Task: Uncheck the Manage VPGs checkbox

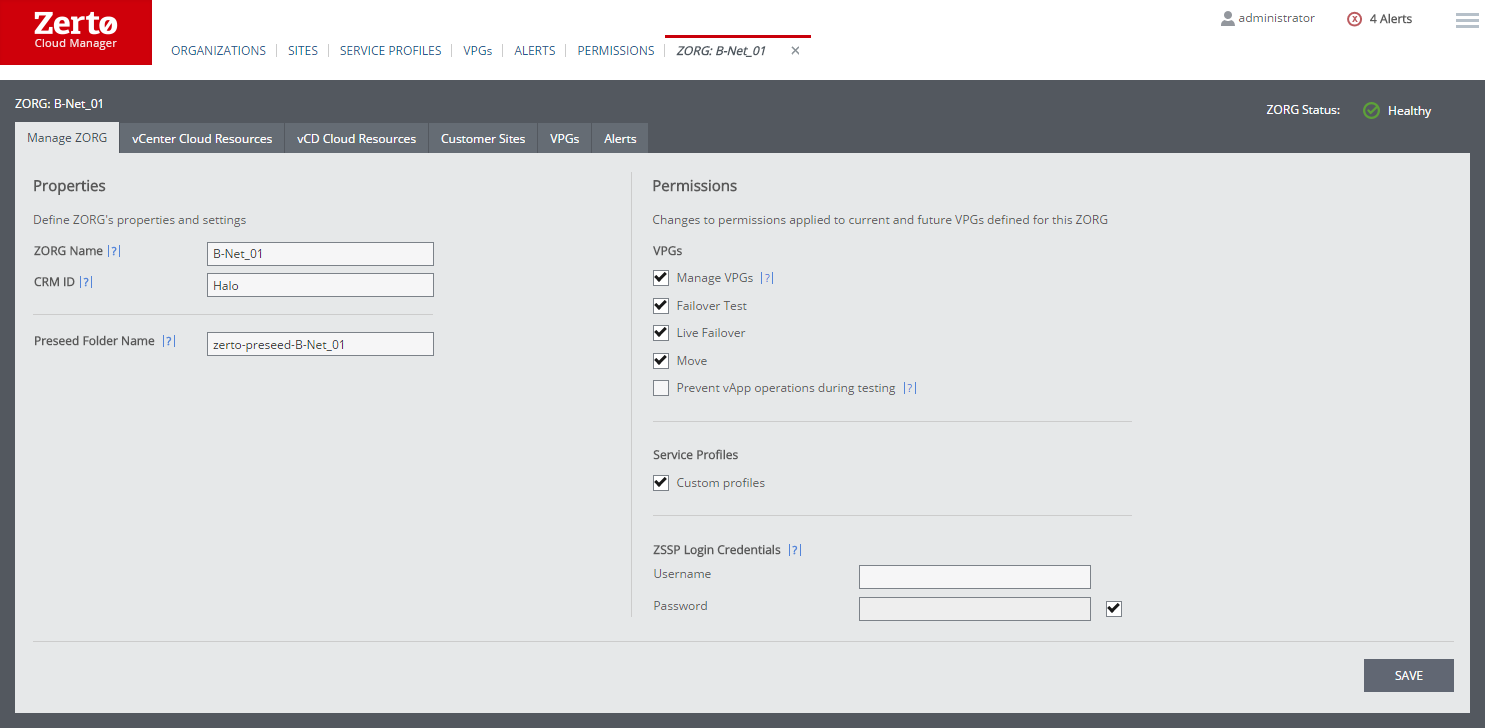Action: [x=661, y=278]
